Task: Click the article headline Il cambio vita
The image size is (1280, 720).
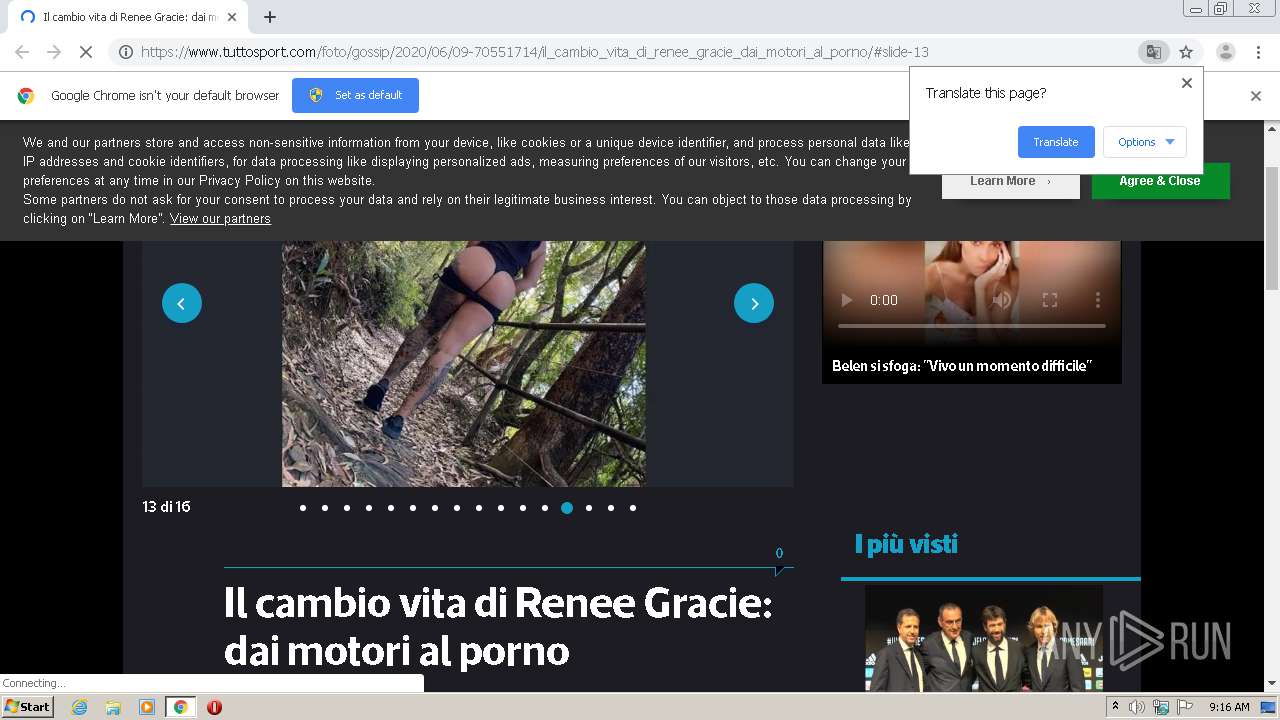Action: coord(498,628)
